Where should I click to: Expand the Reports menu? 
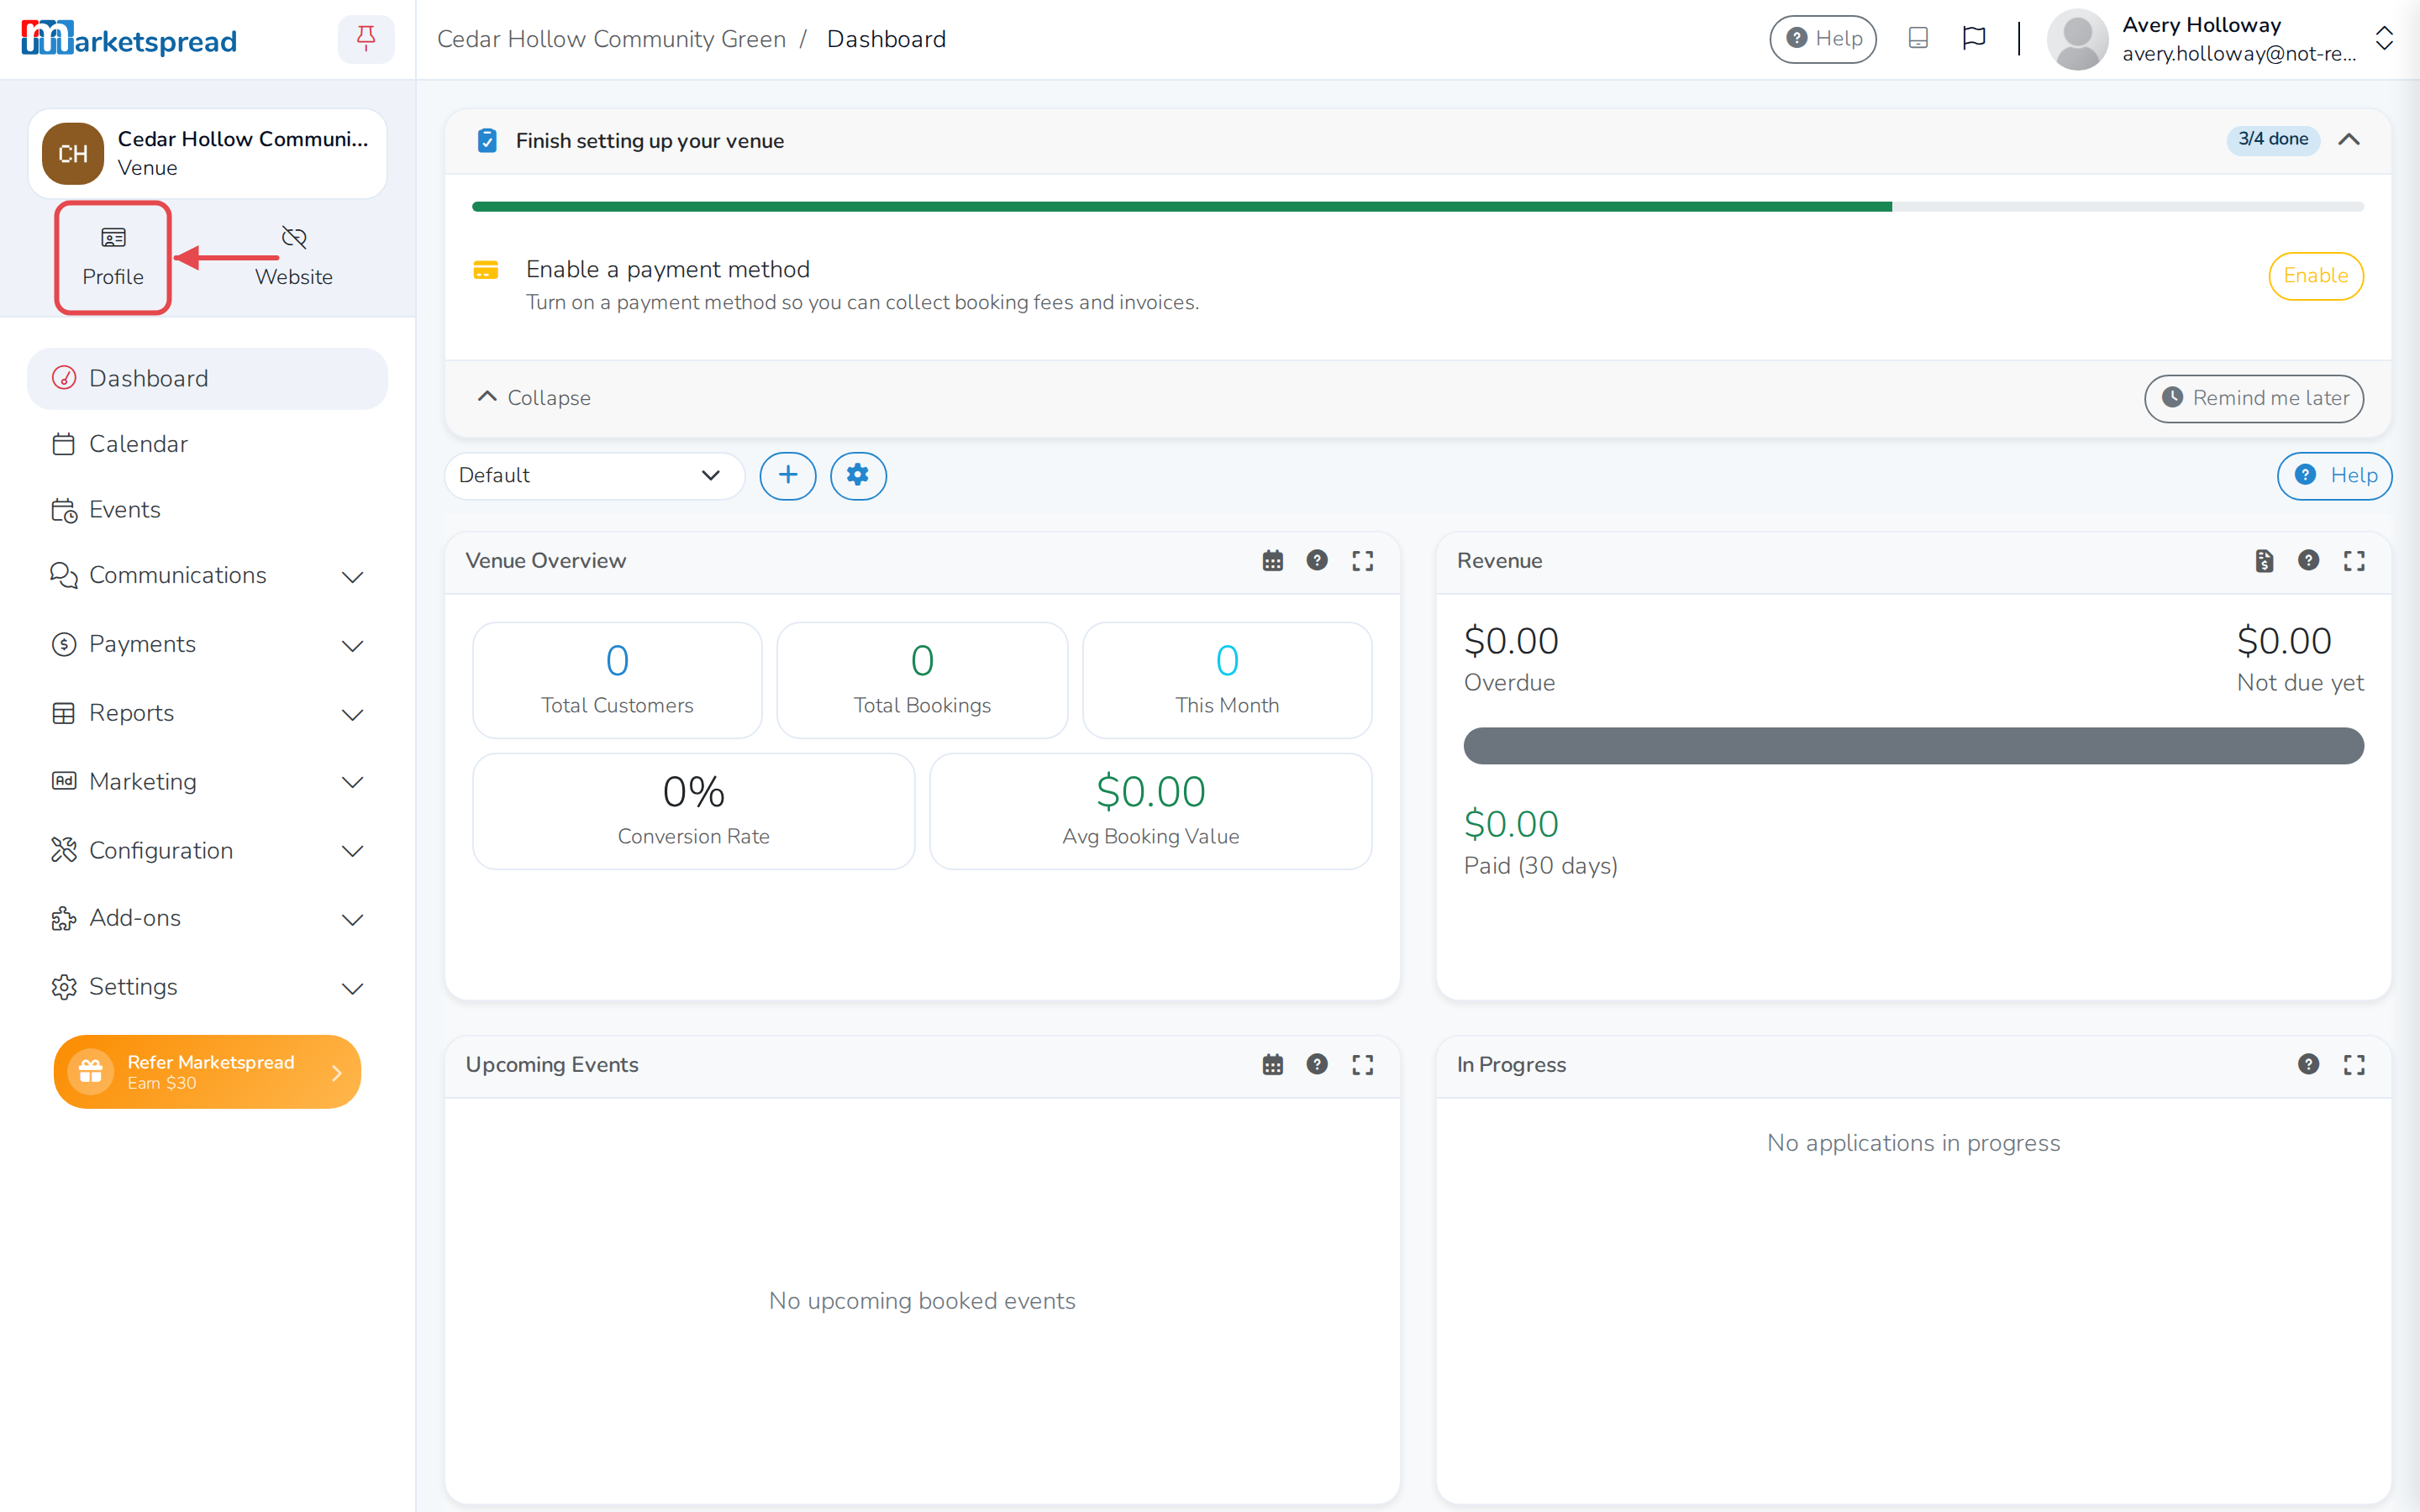tap(207, 713)
